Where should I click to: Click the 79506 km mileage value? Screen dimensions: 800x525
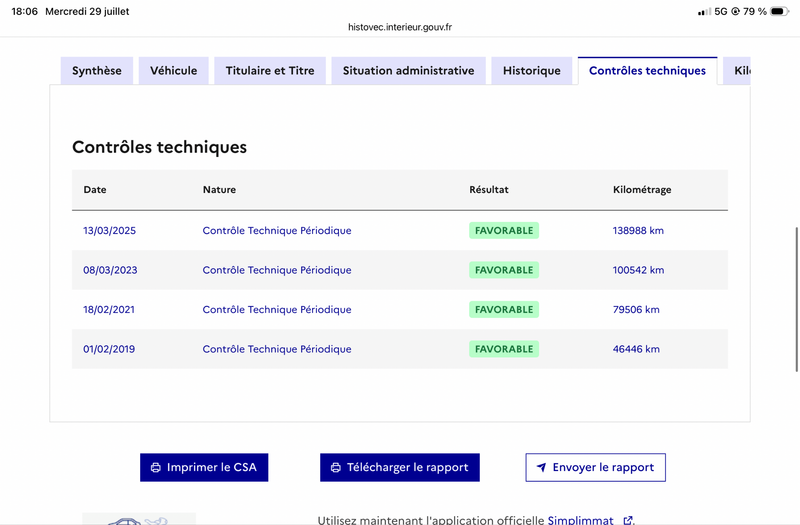point(636,310)
